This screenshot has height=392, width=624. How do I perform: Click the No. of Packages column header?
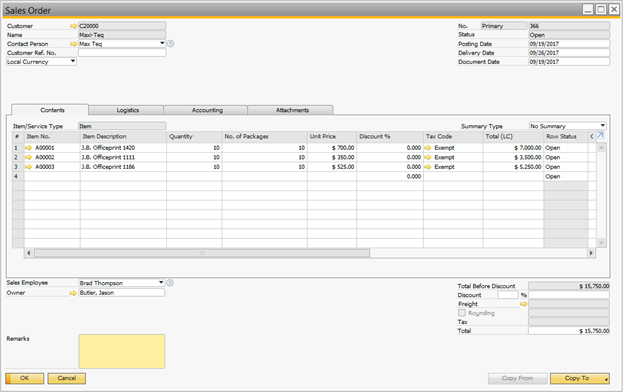pyautogui.click(x=265, y=137)
